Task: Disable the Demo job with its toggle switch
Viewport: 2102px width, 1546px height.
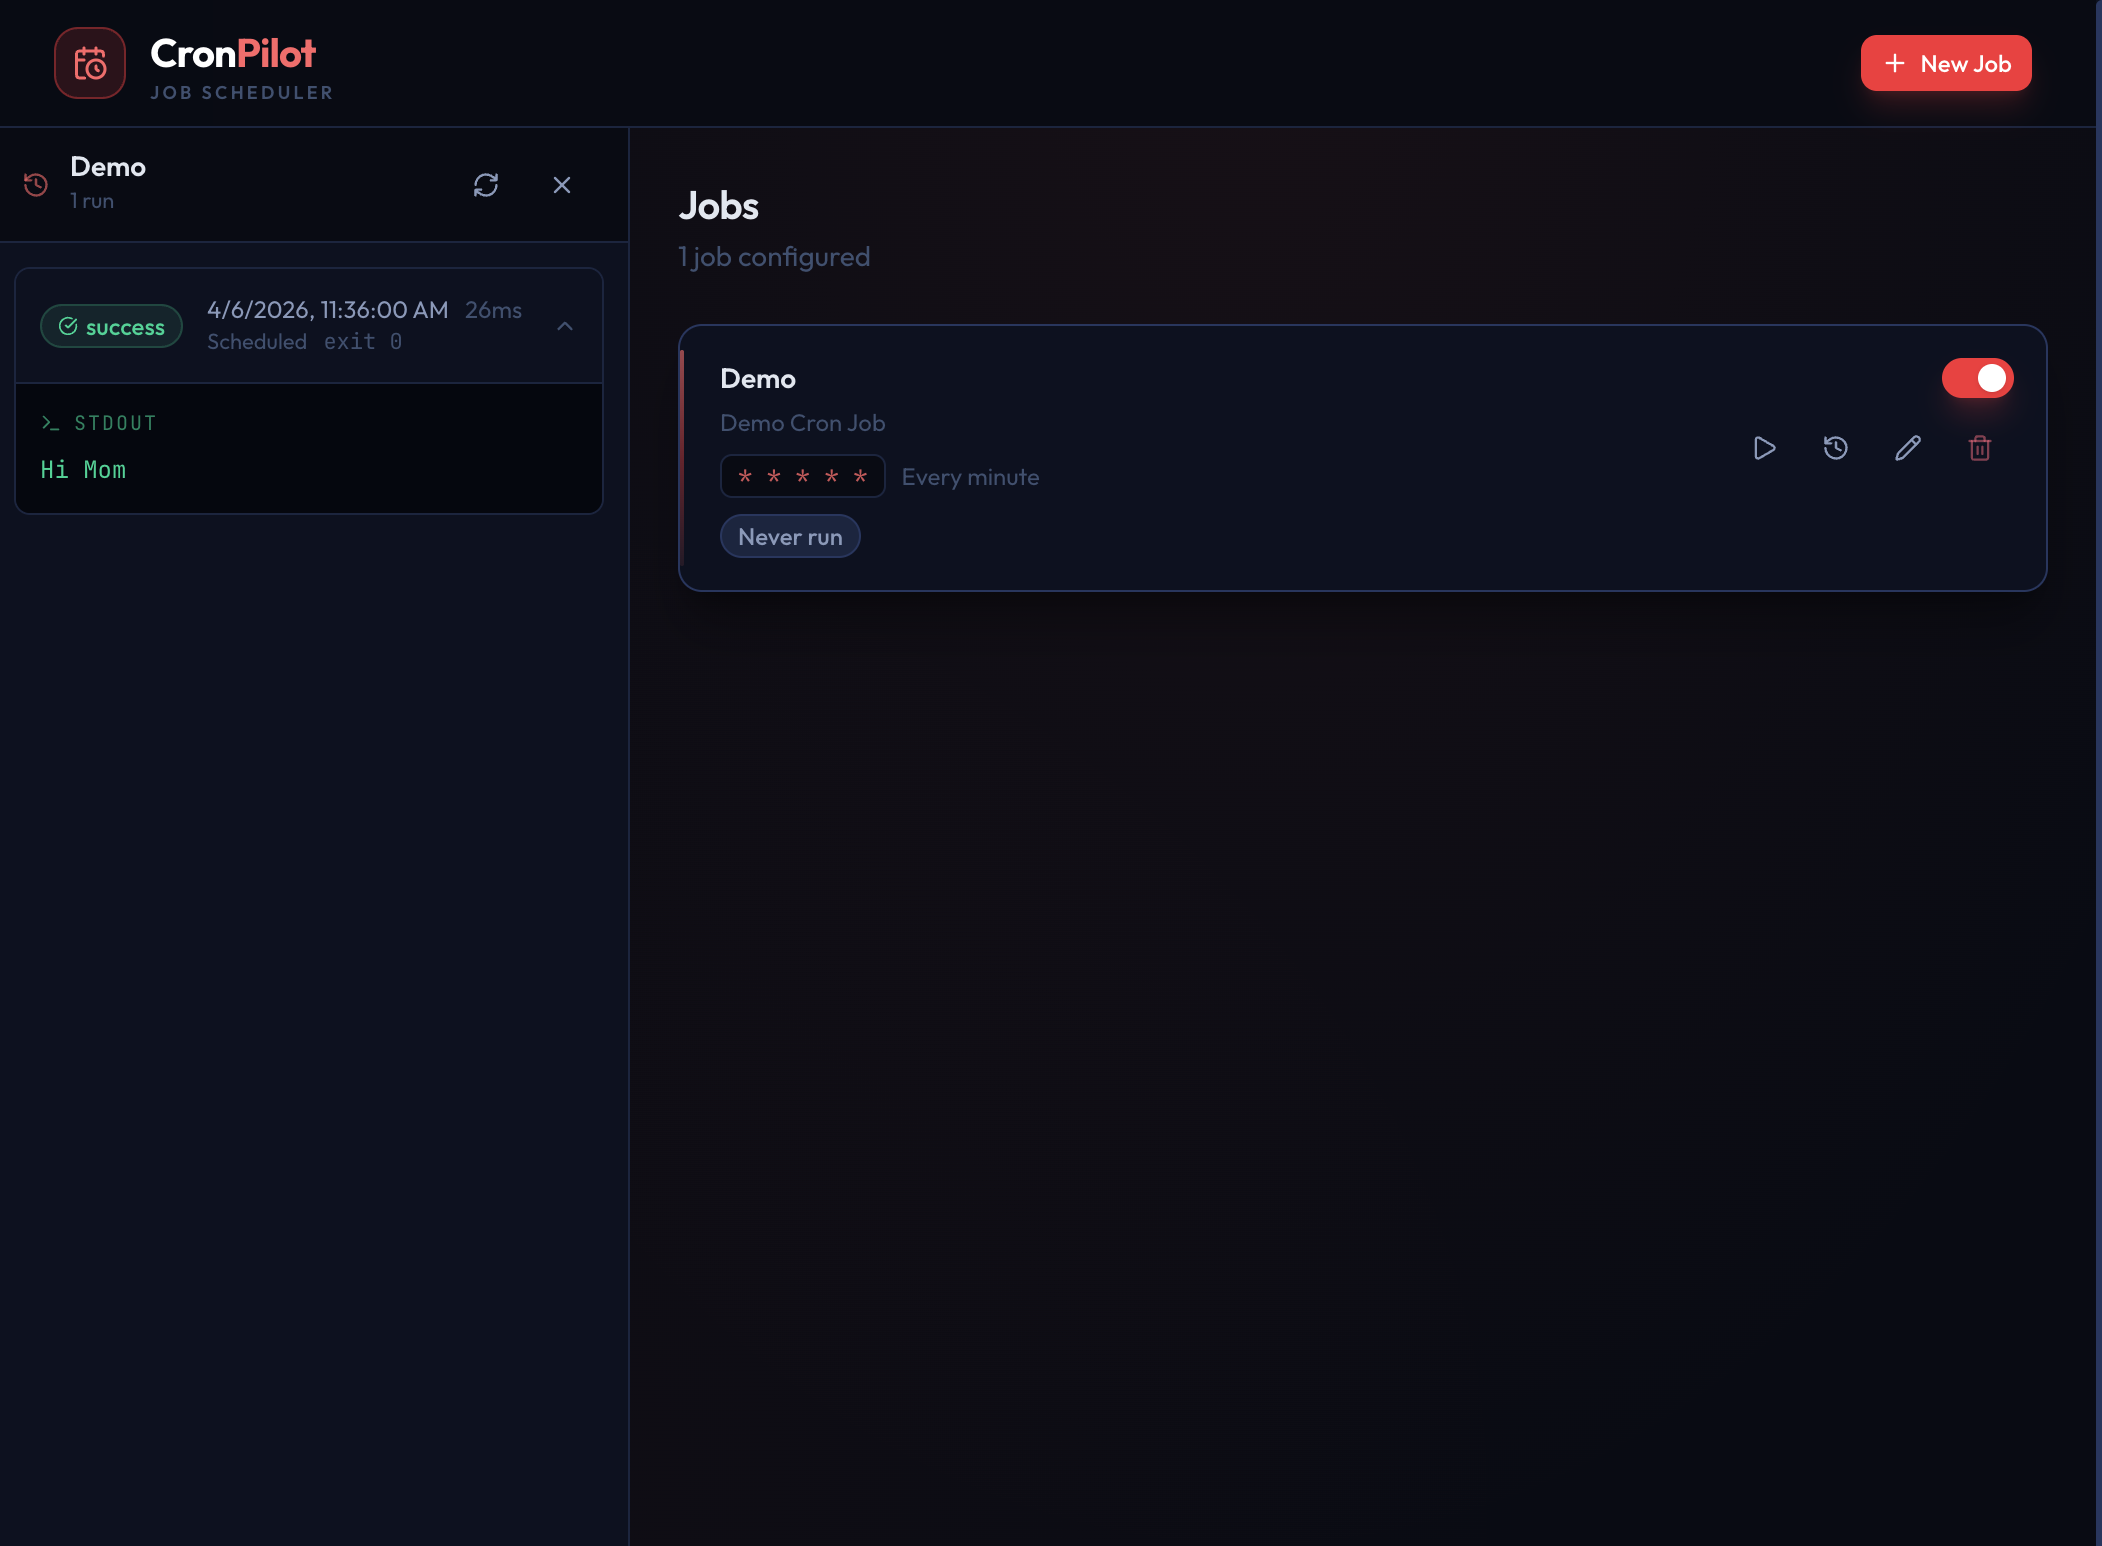Action: [1978, 378]
